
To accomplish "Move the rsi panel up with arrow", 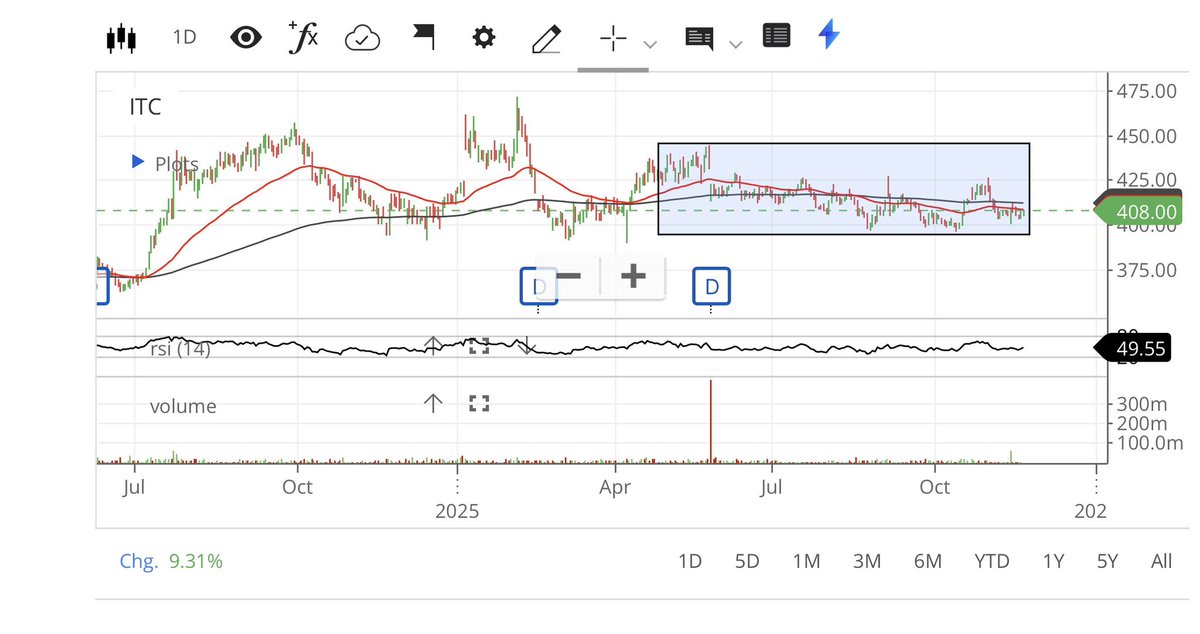I will coord(432,345).
